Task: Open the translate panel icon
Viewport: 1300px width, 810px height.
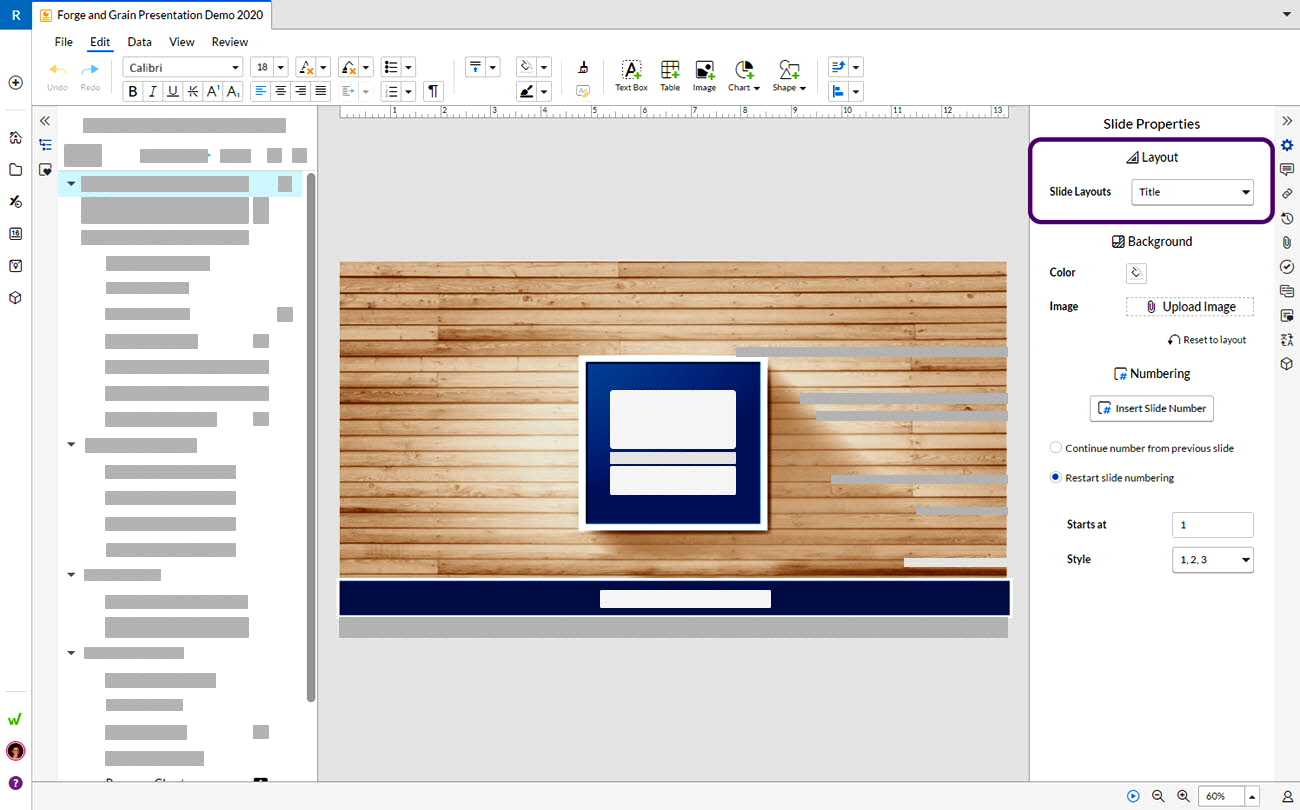Action: click(x=1287, y=340)
